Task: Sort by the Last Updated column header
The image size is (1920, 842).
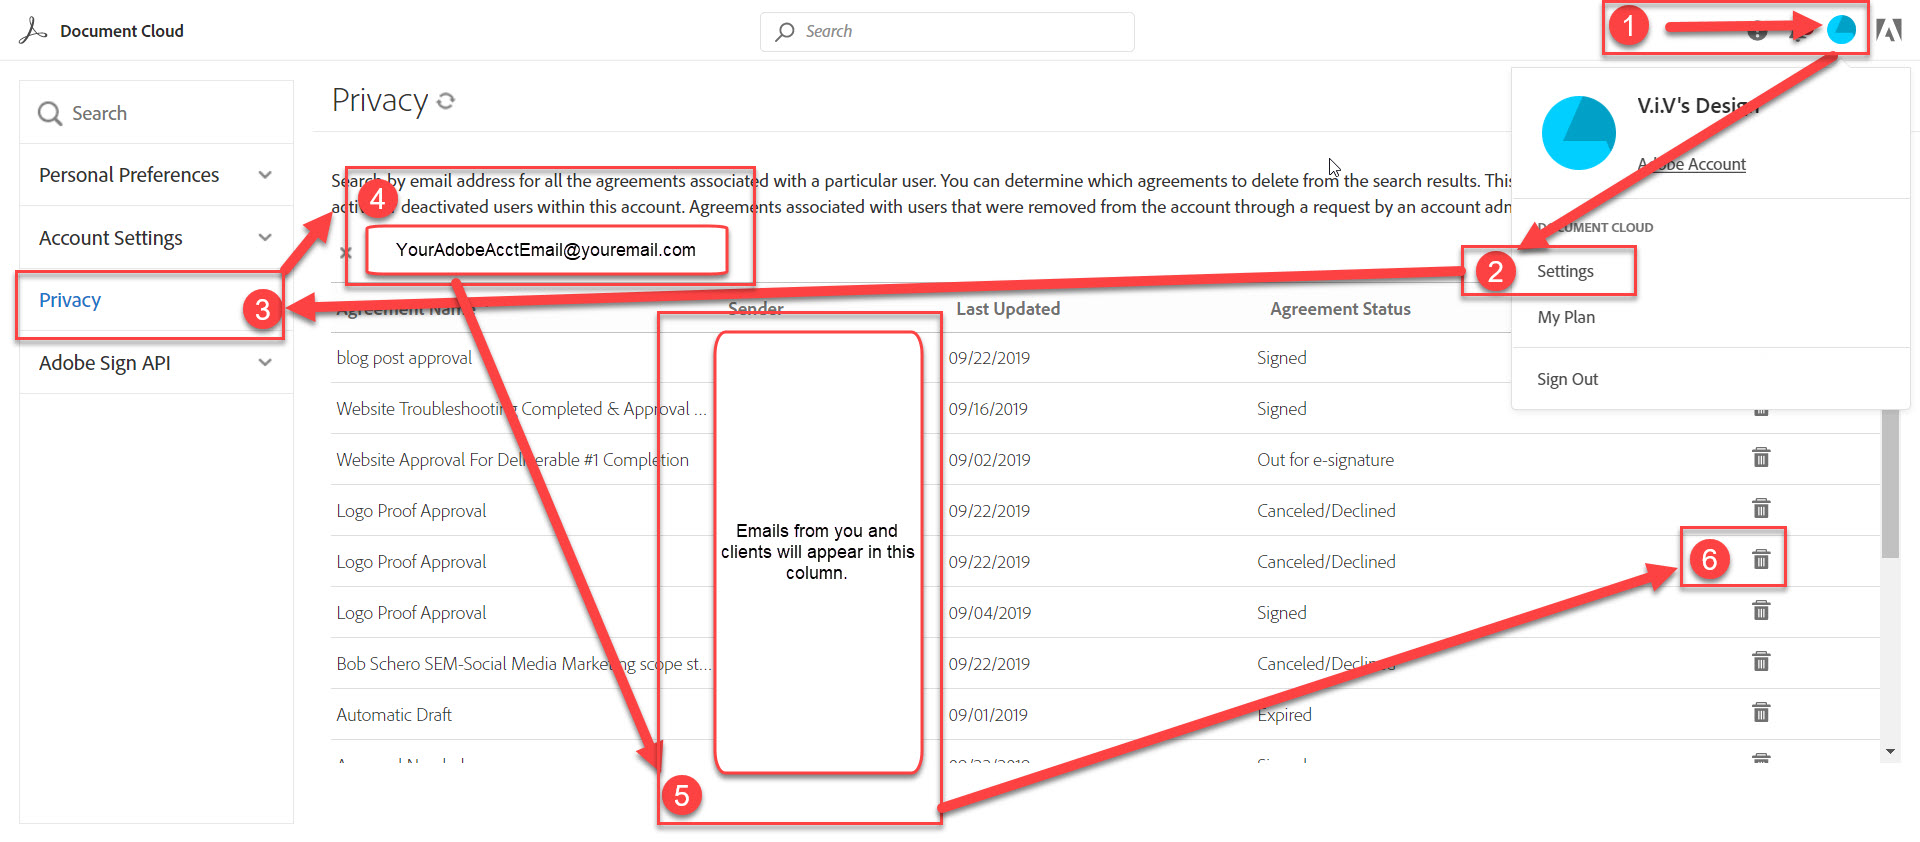Action: tap(1008, 309)
